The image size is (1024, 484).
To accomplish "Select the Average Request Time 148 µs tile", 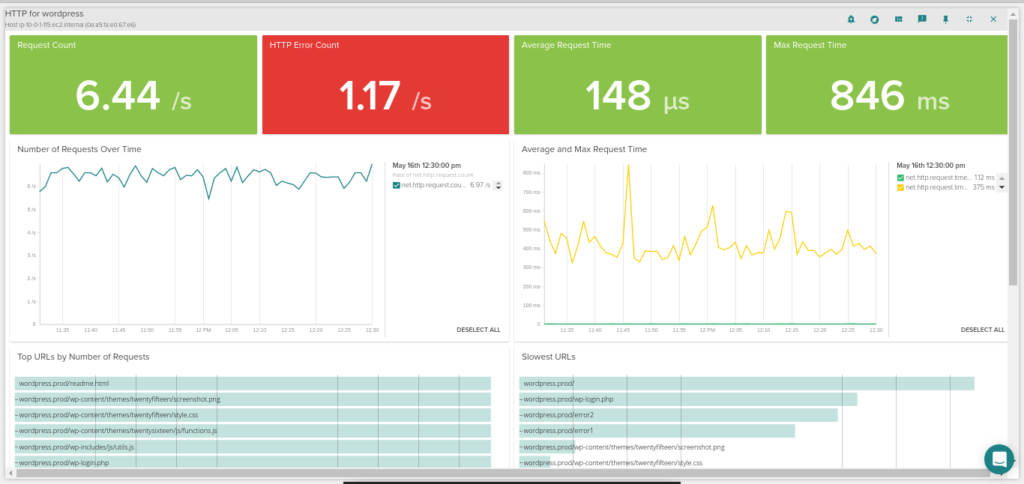I will [637, 85].
